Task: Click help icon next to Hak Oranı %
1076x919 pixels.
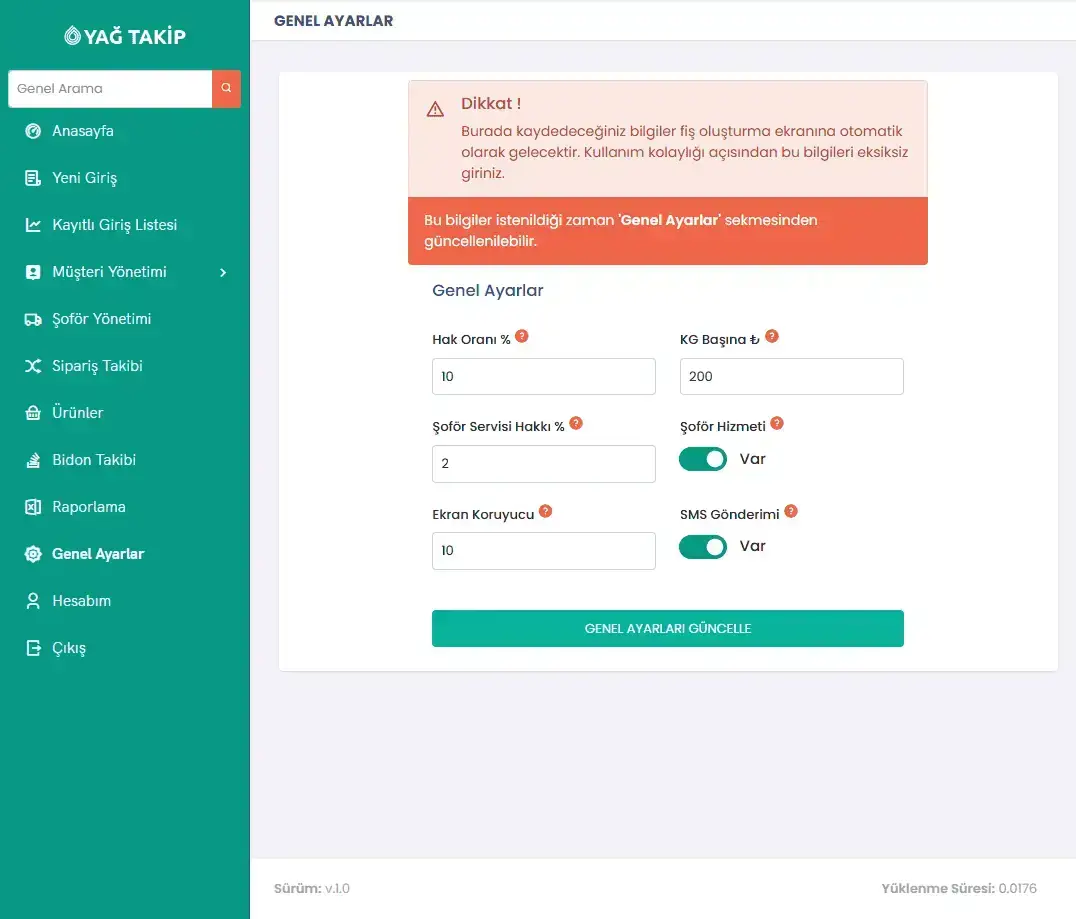Action: click(x=522, y=336)
